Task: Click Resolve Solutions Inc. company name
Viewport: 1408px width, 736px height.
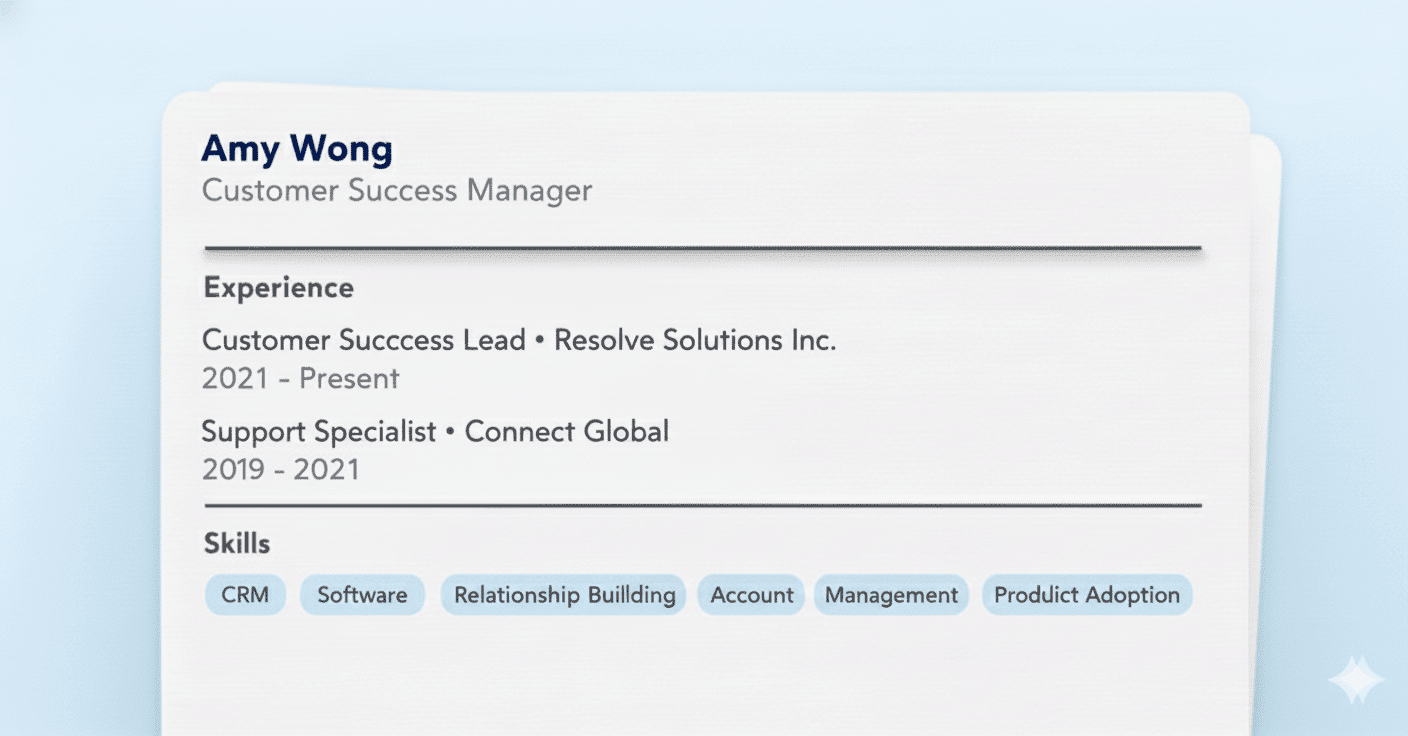Action: click(x=695, y=340)
